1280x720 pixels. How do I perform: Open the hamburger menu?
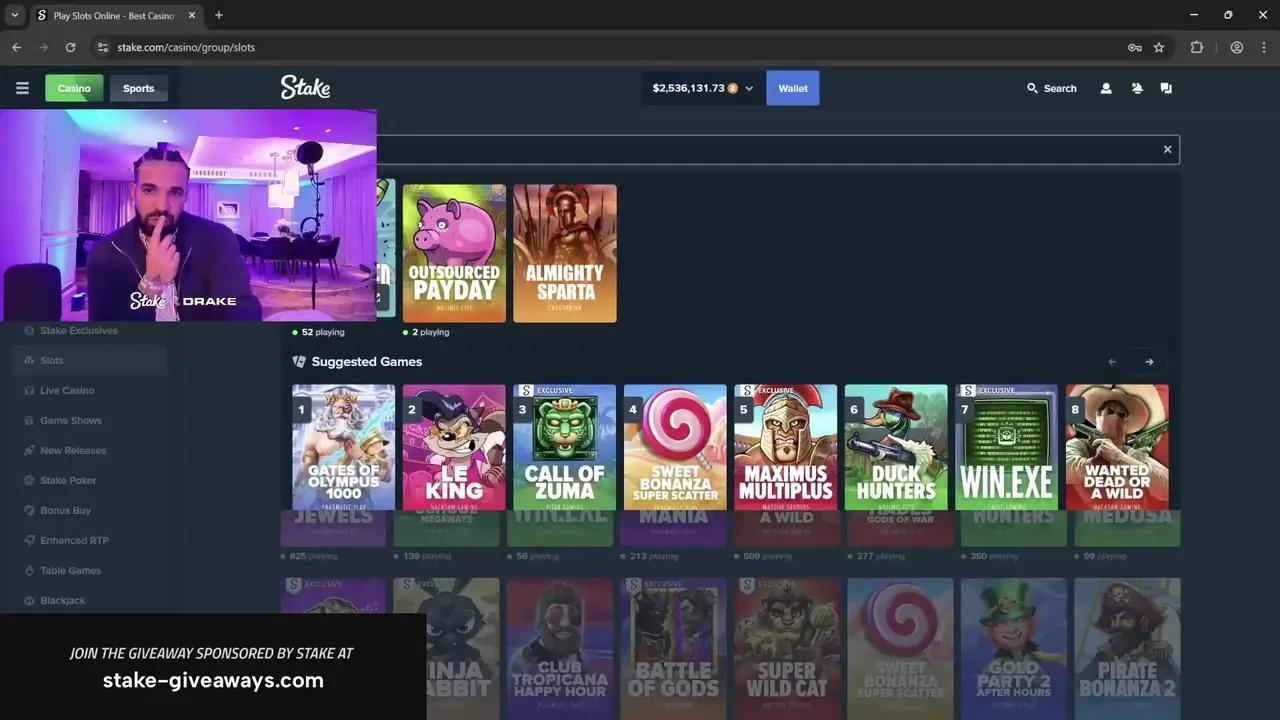(22, 88)
